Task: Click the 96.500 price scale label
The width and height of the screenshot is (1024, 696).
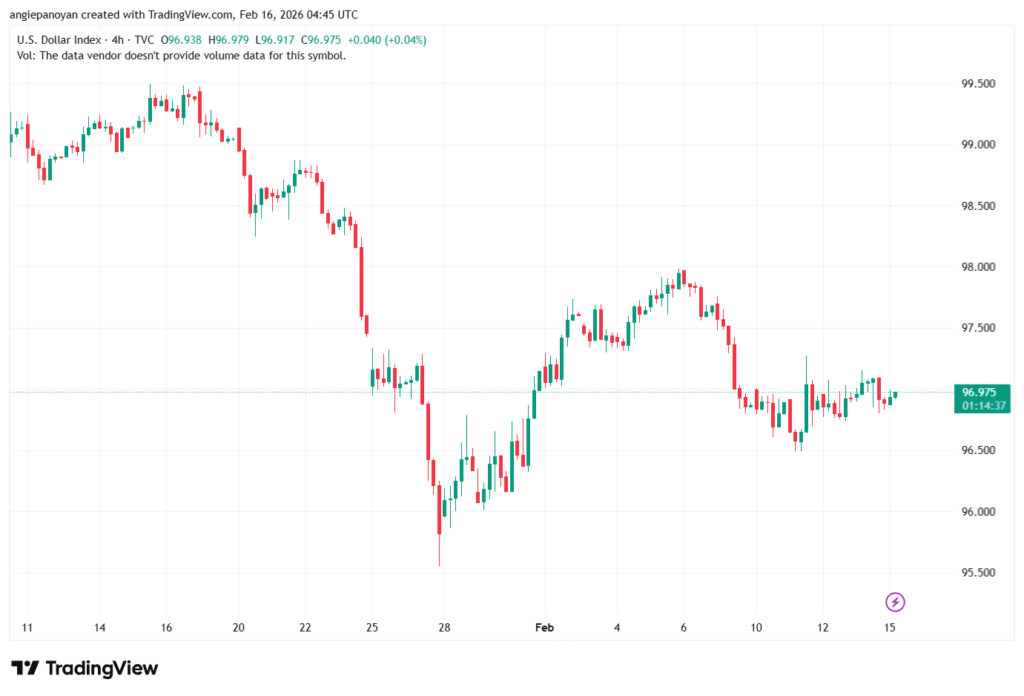Action: (x=977, y=451)
